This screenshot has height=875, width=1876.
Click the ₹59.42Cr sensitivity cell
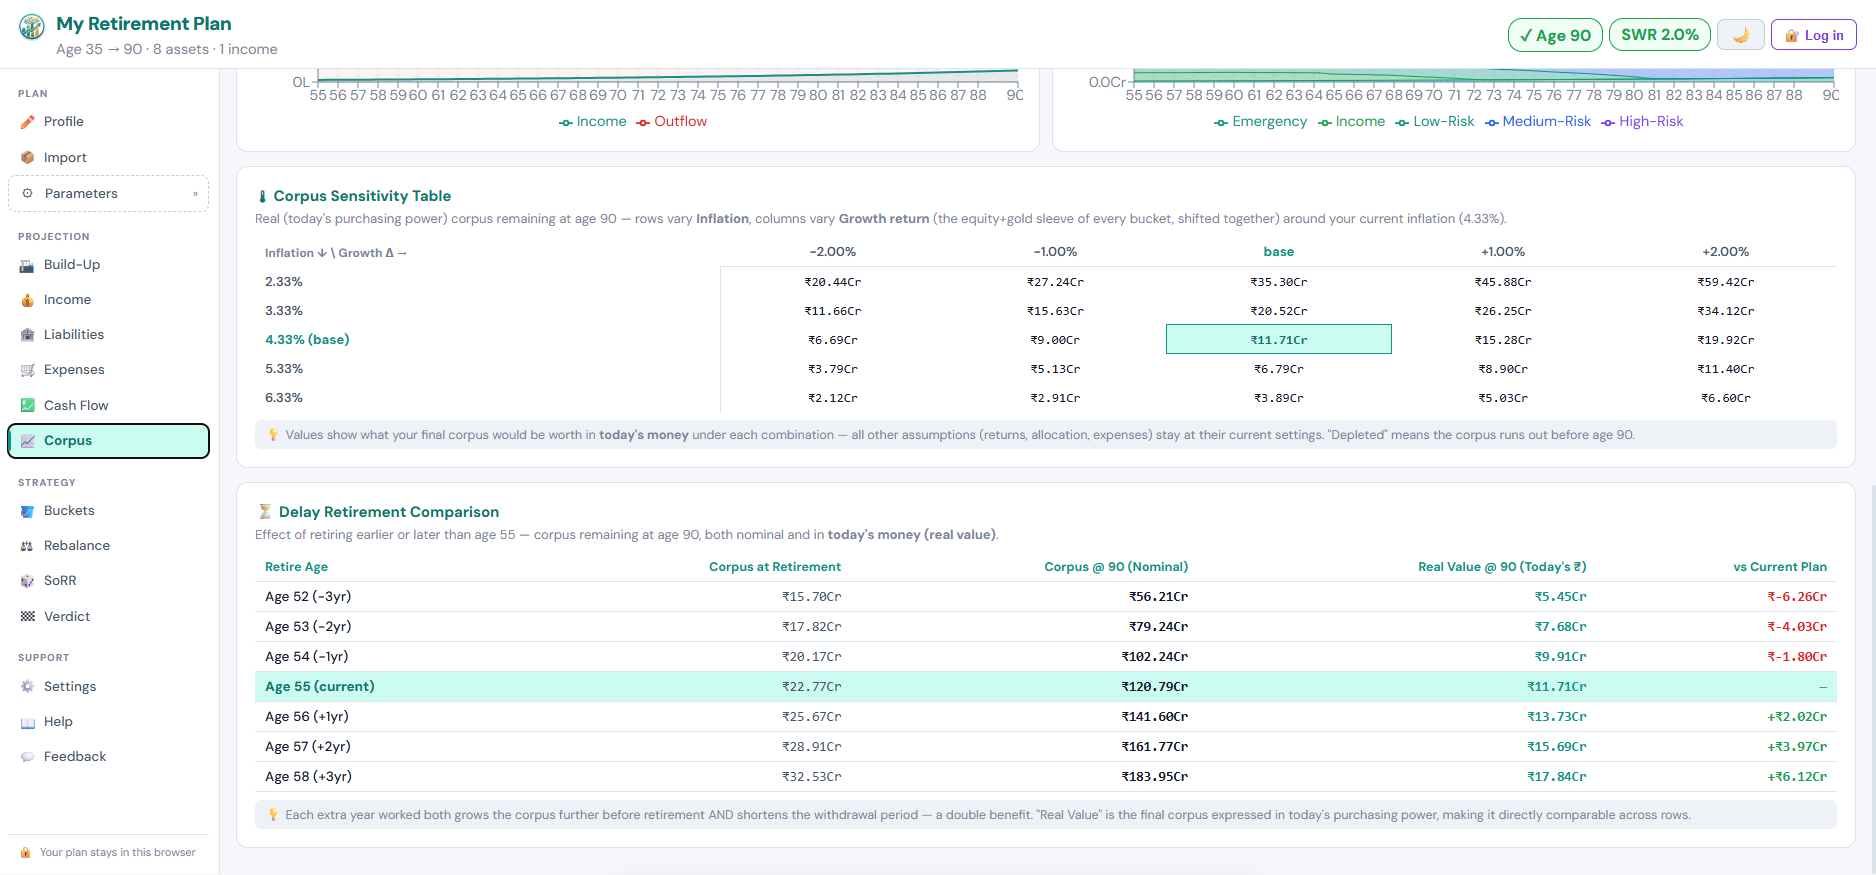(1726, 282)
